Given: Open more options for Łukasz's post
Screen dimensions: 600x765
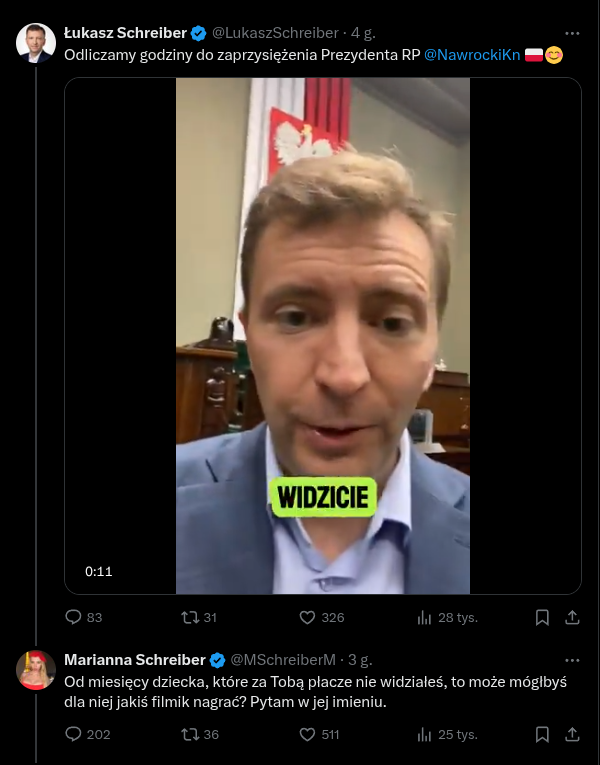Looking at the screenshot, I should tap(572, 32).
